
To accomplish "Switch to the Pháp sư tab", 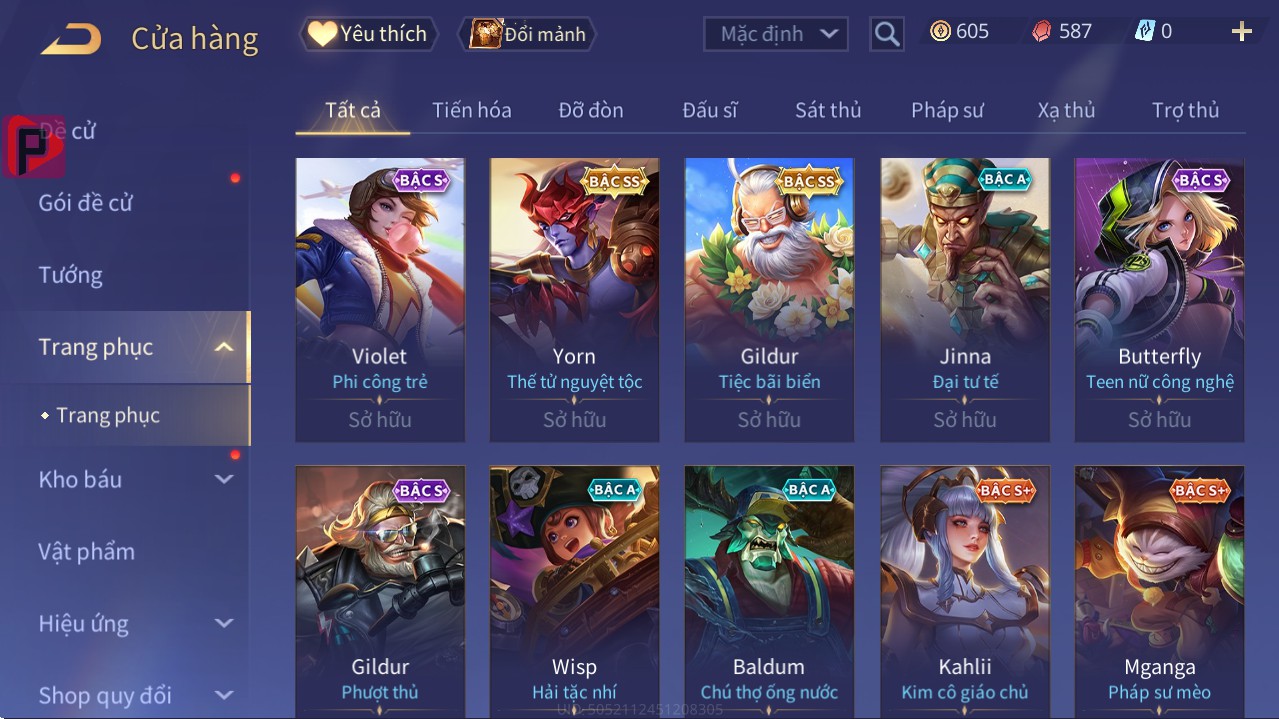I will pos(947,110).
